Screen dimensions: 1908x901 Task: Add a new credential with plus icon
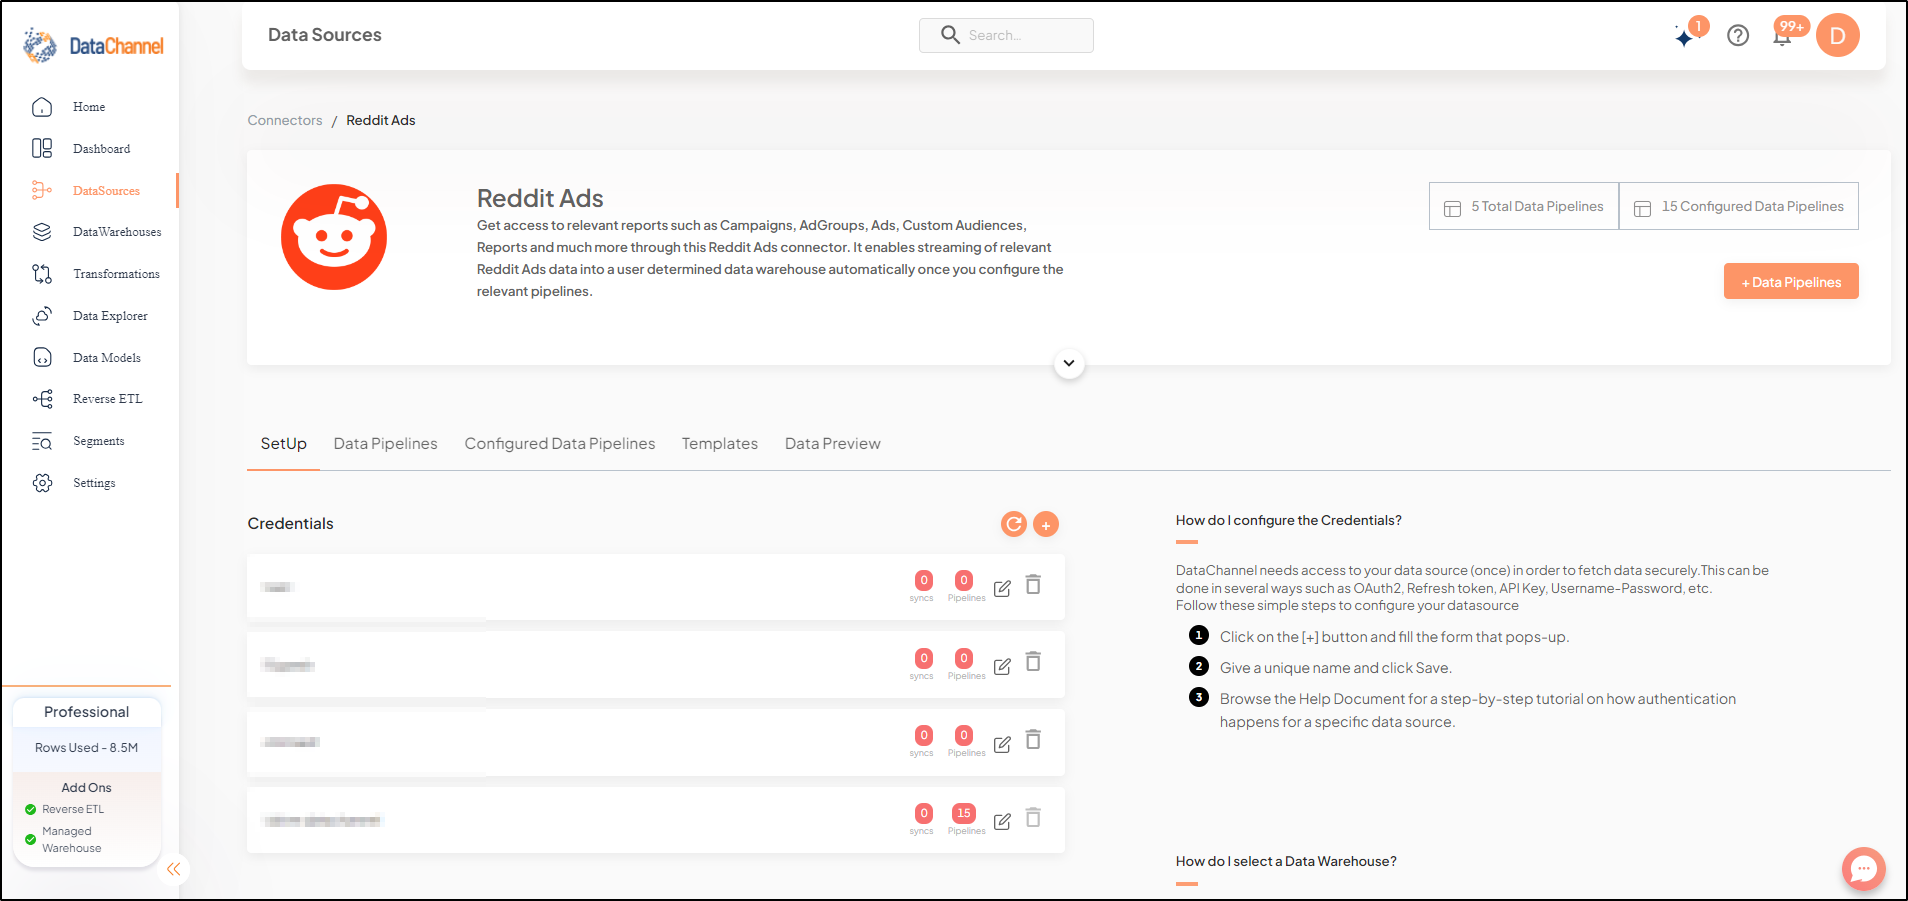(x=1046, y=524)
